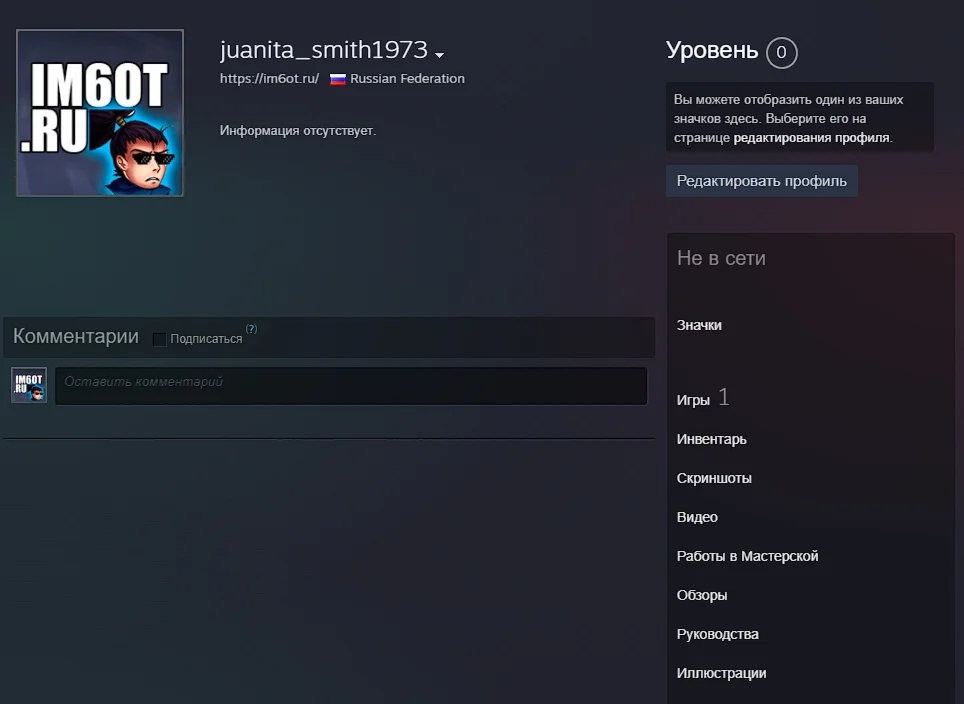Click the question mark help icon
This screenshot has height=704, width=964.
pyautogui.click(x=251, y=329)
